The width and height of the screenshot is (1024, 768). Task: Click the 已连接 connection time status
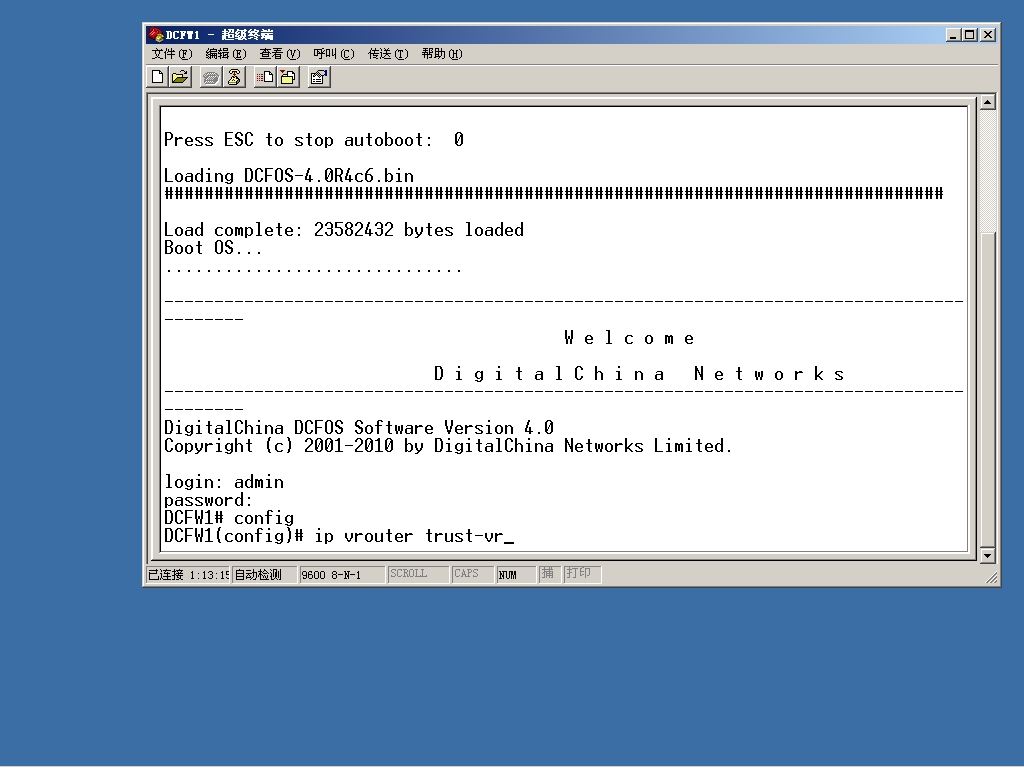pyautogui.click(x=188, y=575)
